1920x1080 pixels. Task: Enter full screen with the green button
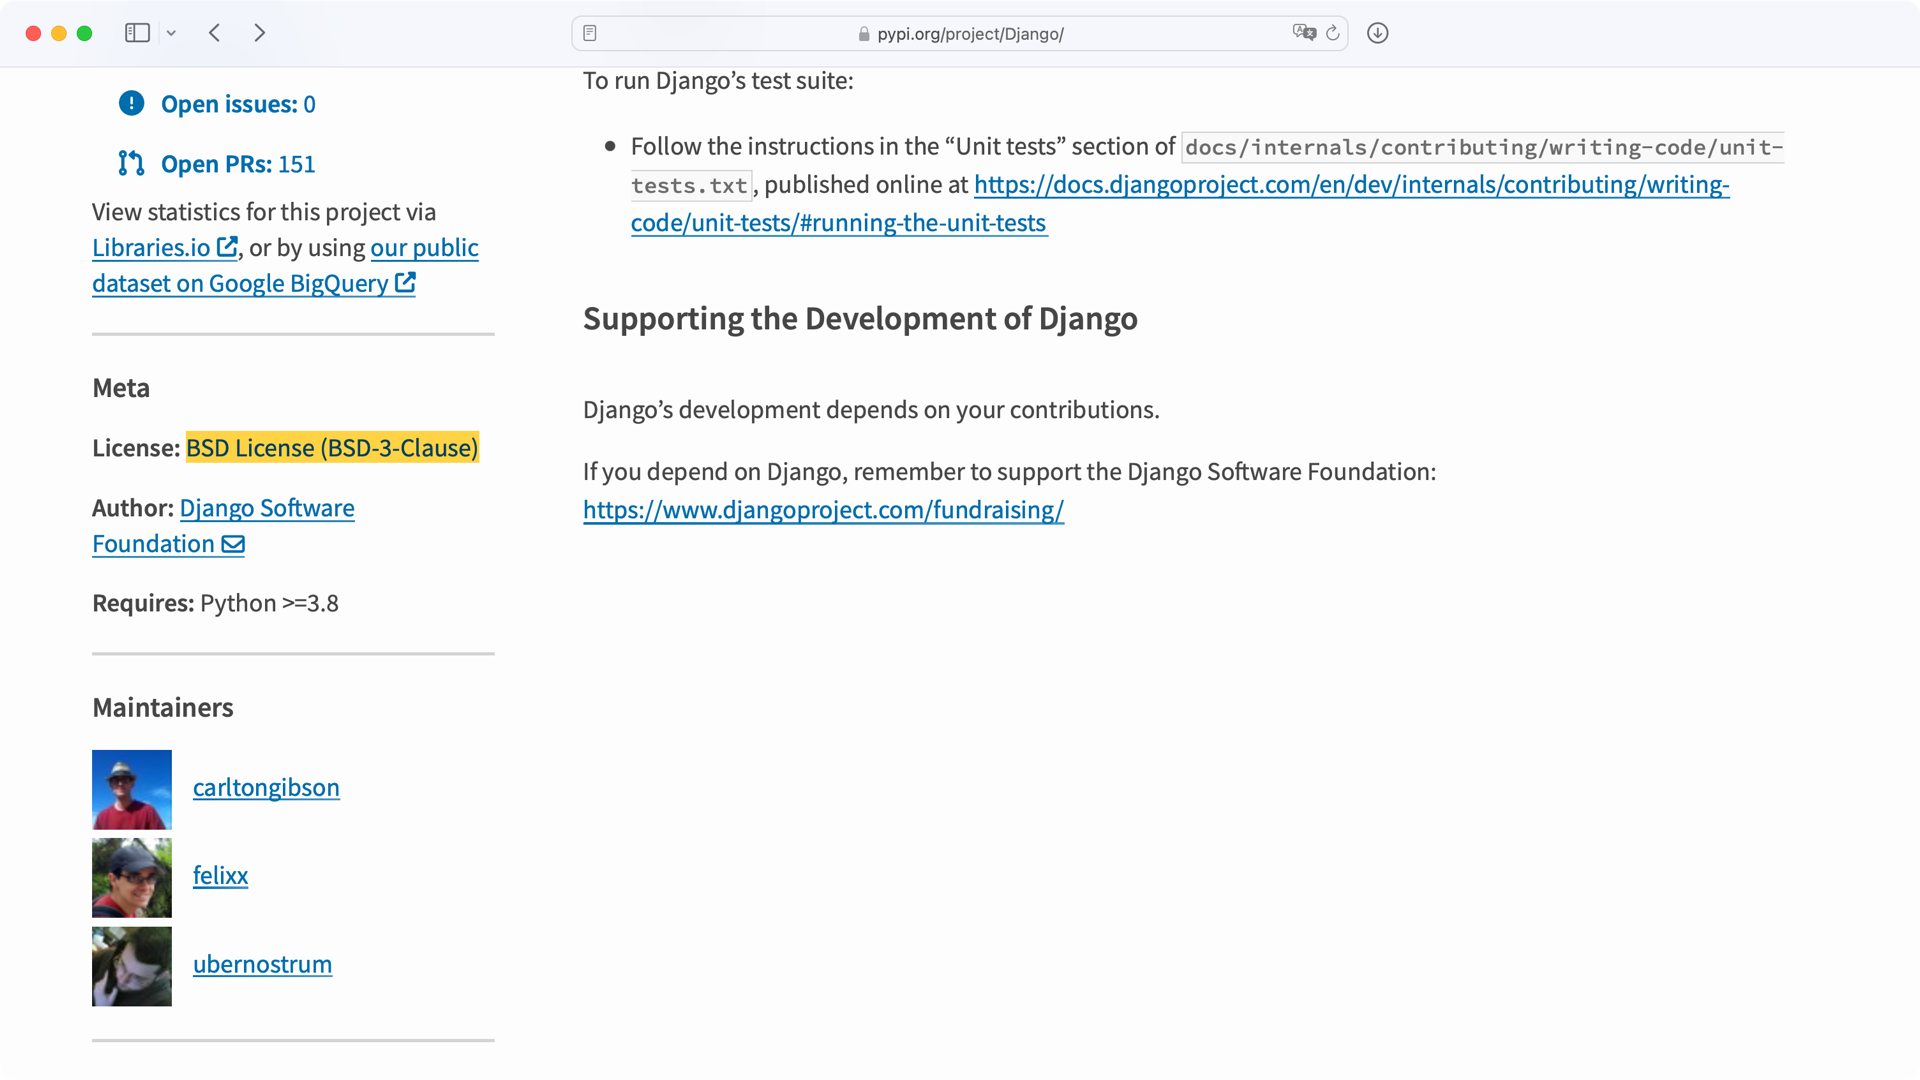(x=85, y=33)
